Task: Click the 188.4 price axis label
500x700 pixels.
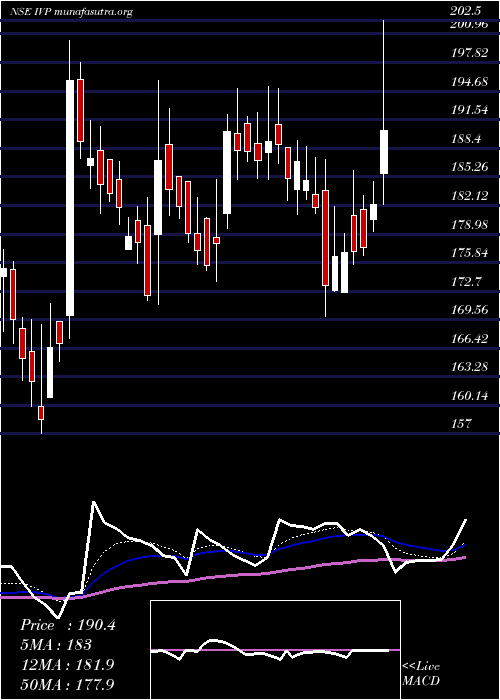Action: click(x=465, y=139)
